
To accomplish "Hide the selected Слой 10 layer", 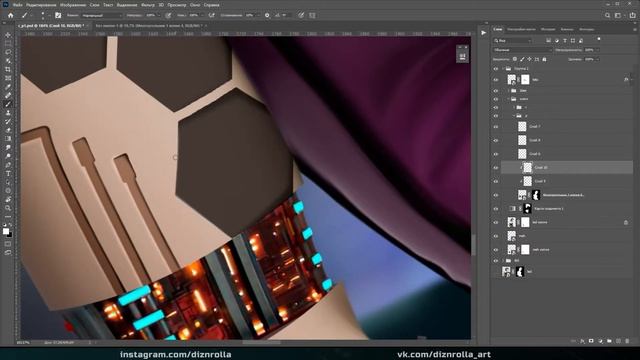I will click(x=496, y=167).
